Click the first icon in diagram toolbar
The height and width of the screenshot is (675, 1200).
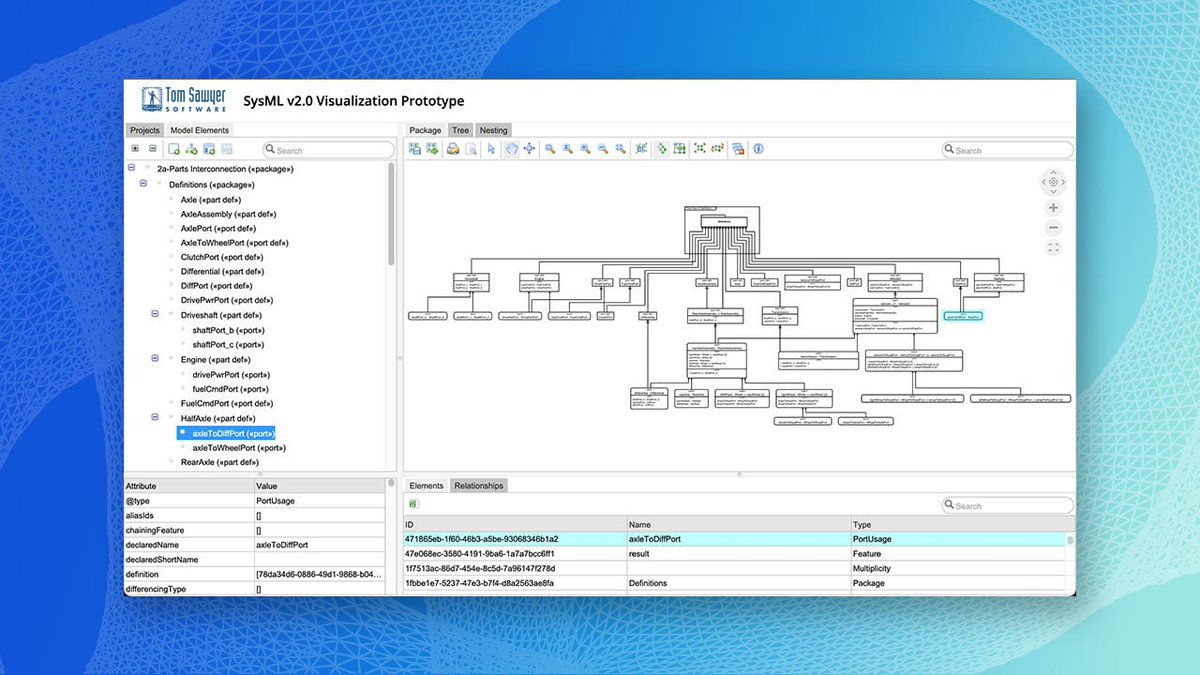(x=415, y=149)
